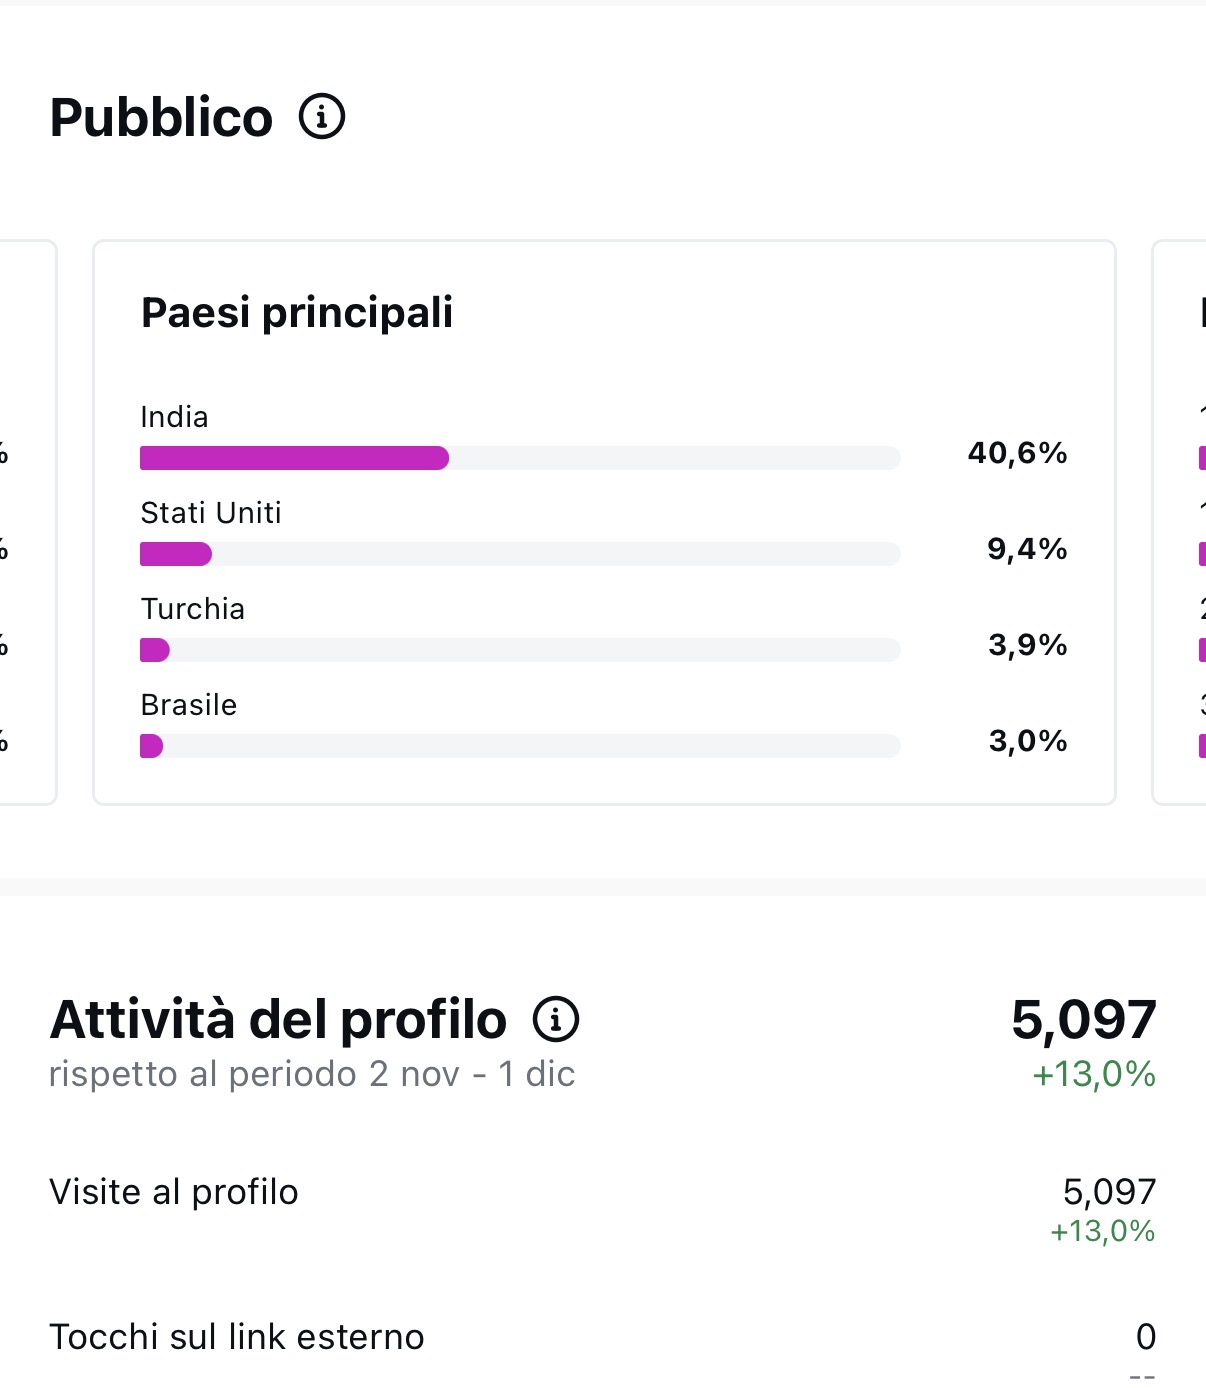Tap the Brasile country label

(189, 705)
